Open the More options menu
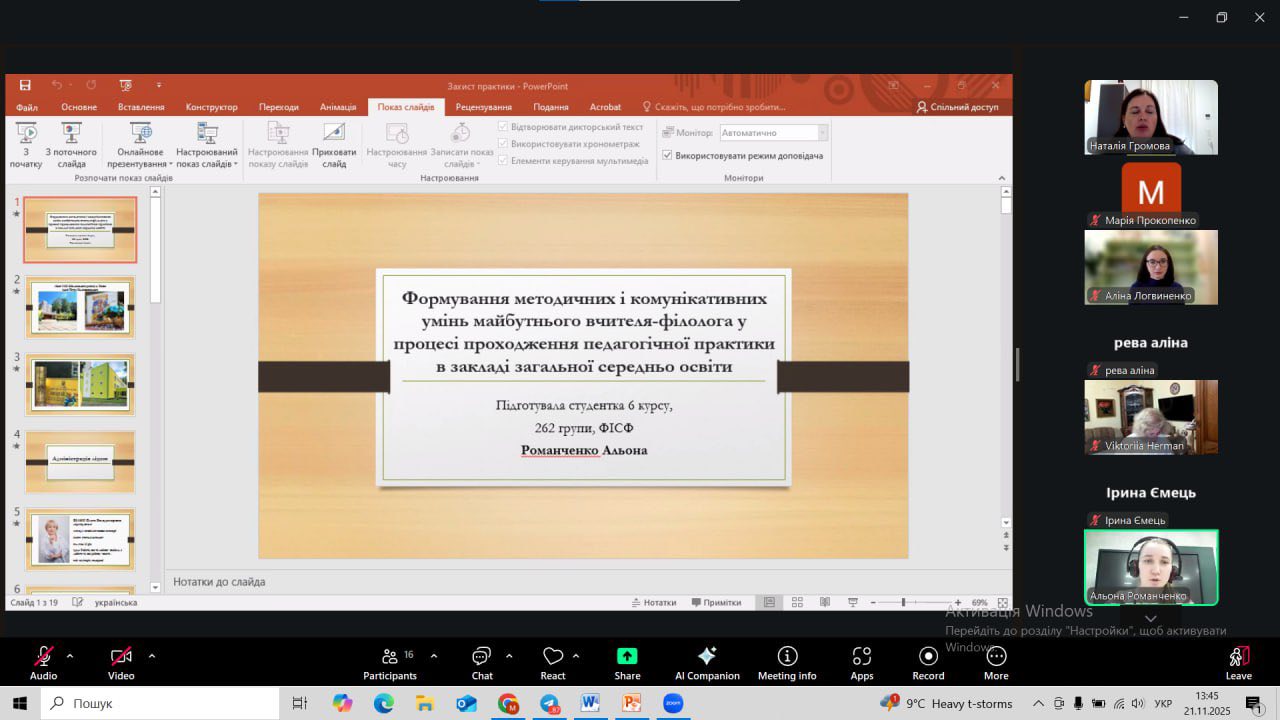This screenshot has height=720, width=1280. click(996, 663)
